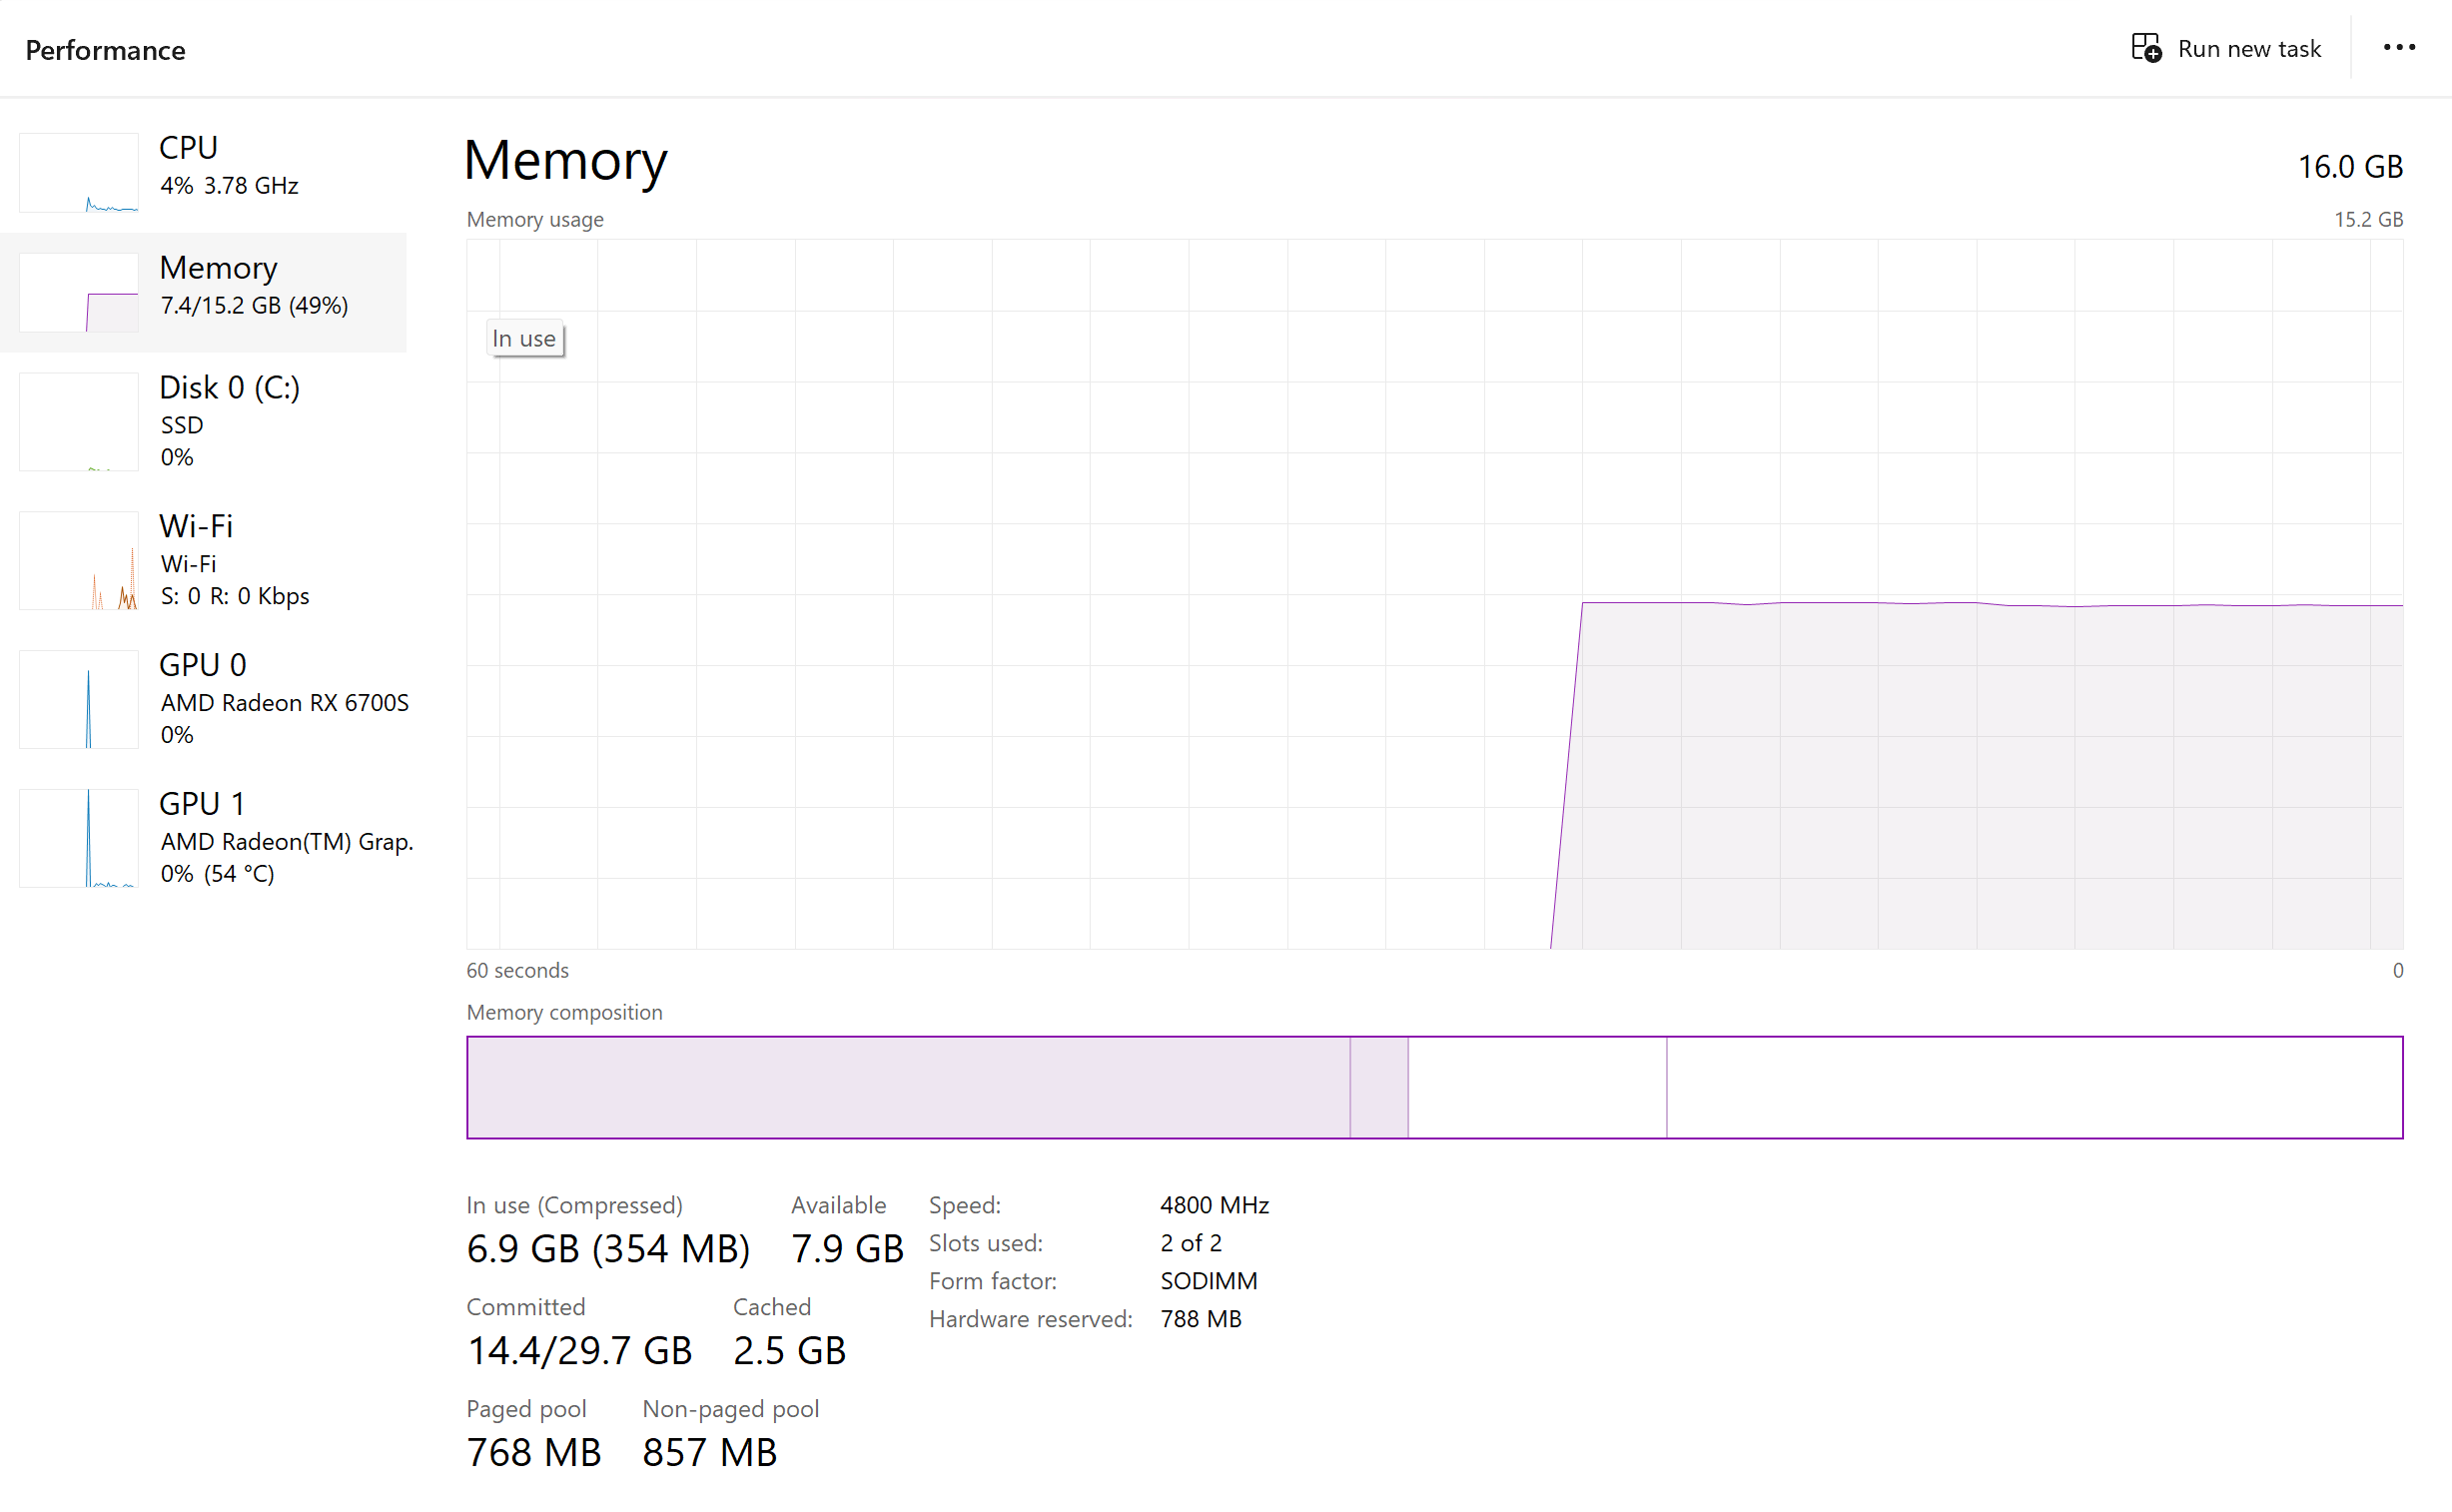Open the Disk 0 (C:) SSD entry
2452x1512 pixels.
[203, 422]
